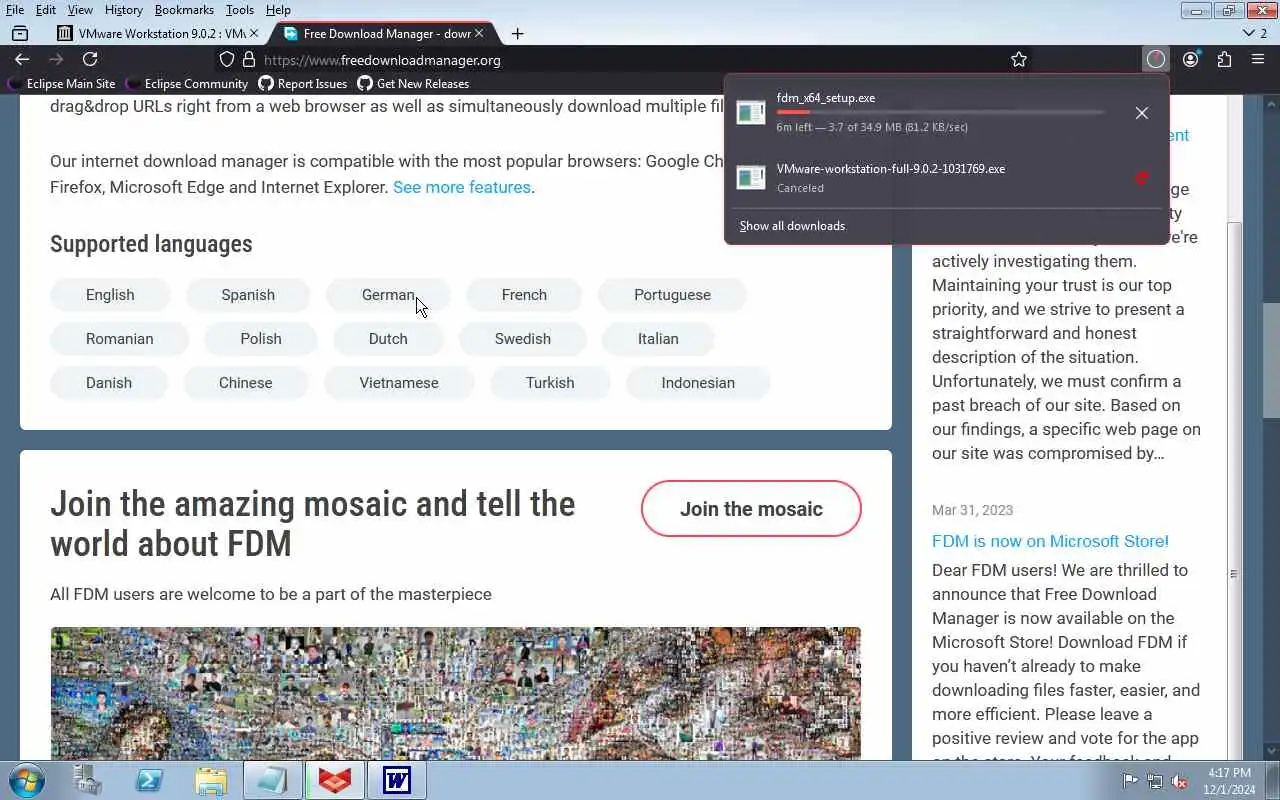Select the Vietnamese language chip

coord(399,383)
